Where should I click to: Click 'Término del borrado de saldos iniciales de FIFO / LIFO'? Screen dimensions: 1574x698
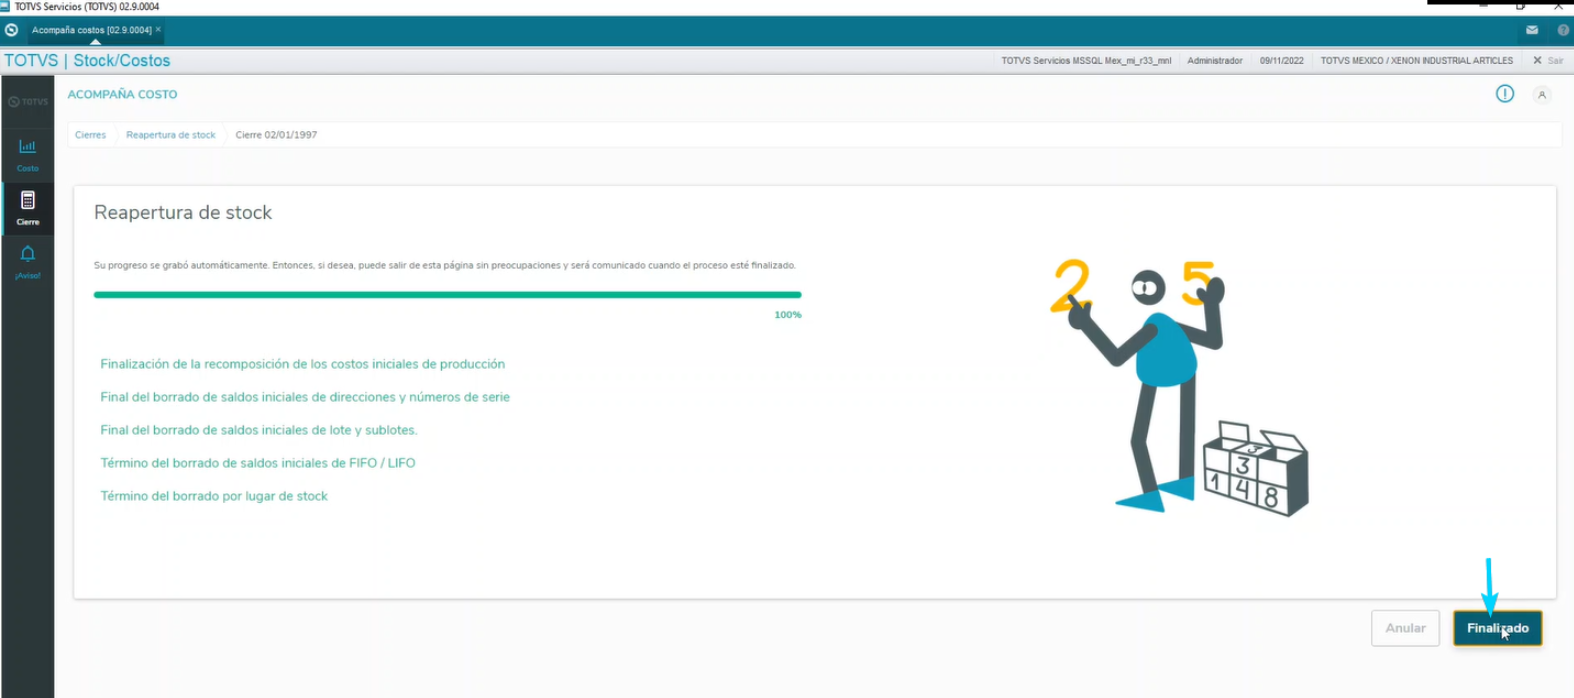(258, 463)
